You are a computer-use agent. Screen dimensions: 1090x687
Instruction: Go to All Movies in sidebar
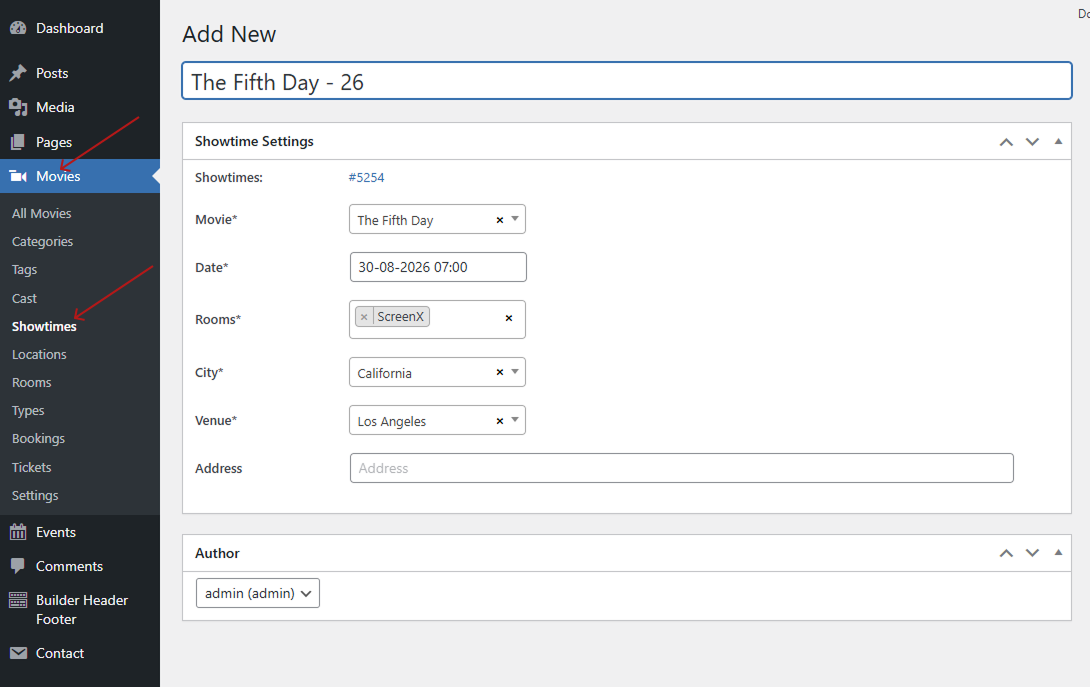coord(42,213)
